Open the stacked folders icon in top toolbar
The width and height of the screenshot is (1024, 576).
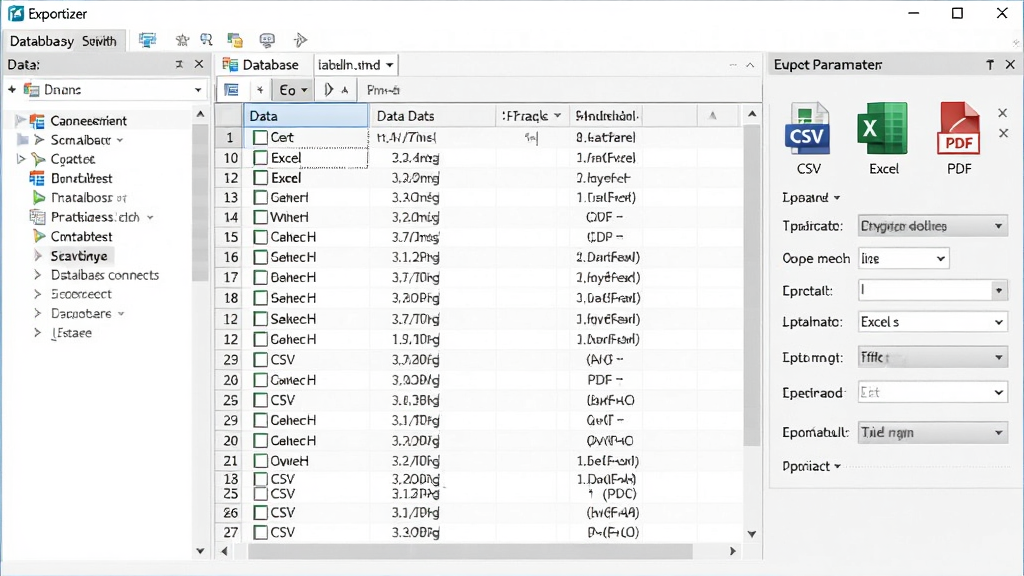pyautogui.click(x=235, y=40)
